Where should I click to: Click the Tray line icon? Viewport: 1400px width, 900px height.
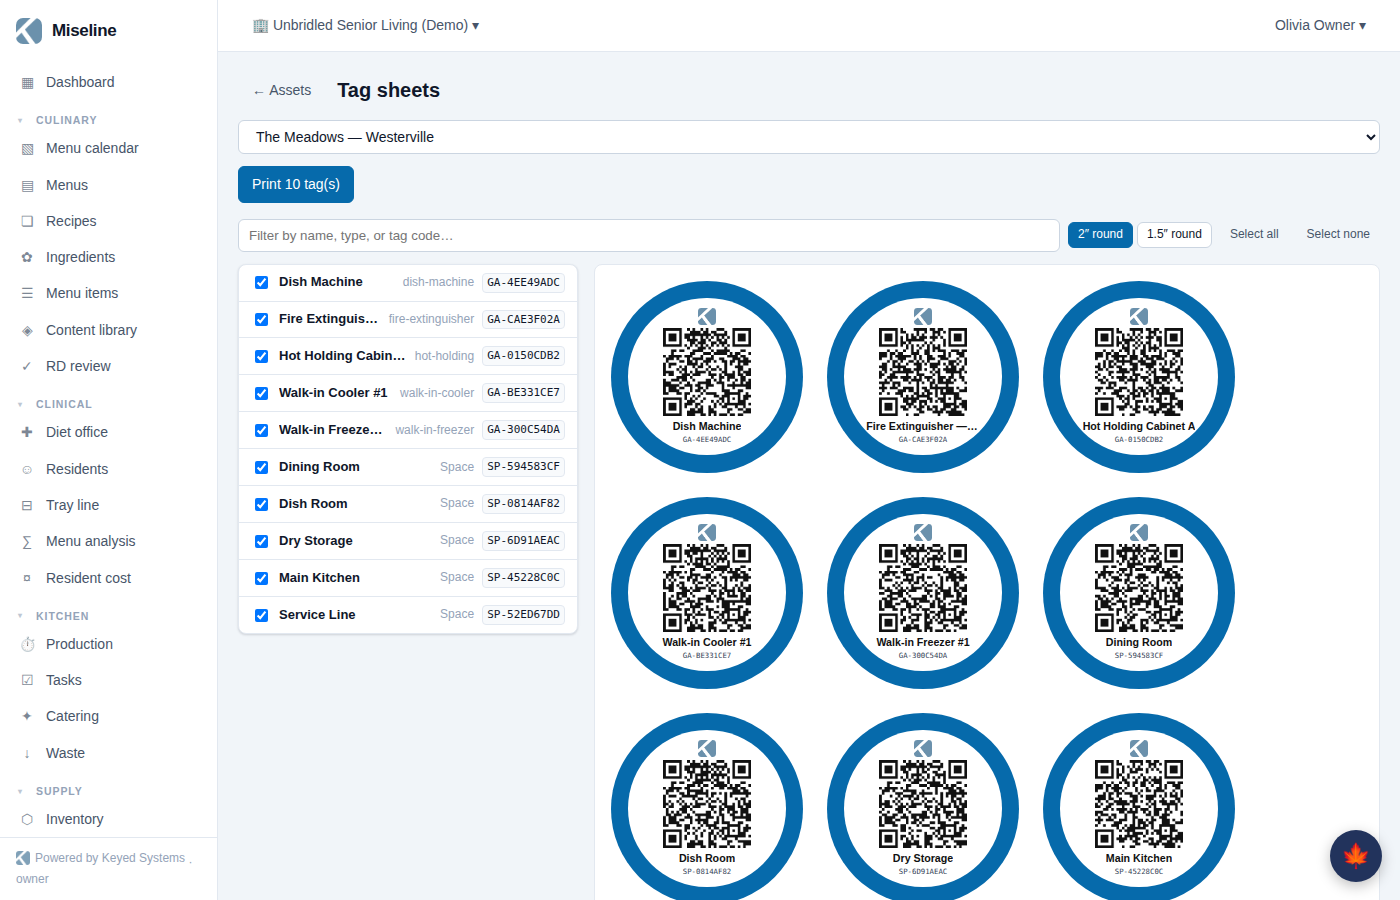click(27, 506)
